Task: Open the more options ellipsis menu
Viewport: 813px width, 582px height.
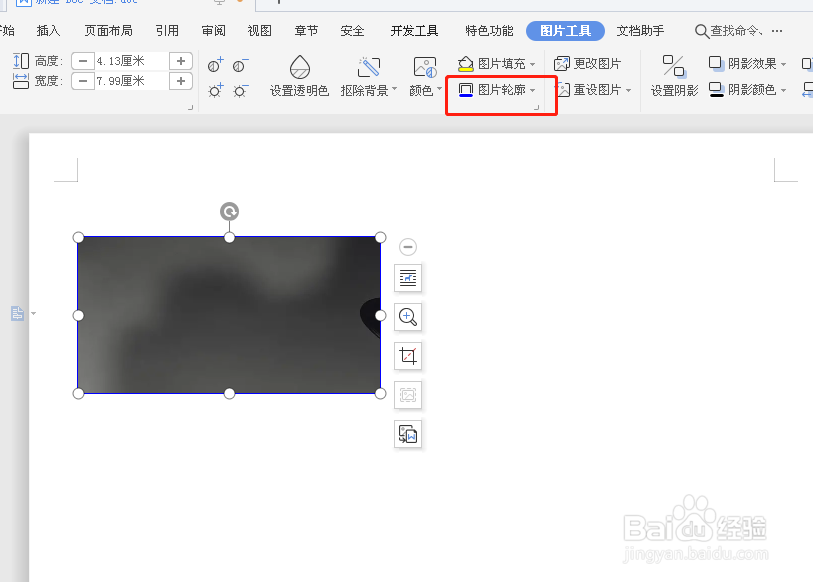Action: point(777,31)
